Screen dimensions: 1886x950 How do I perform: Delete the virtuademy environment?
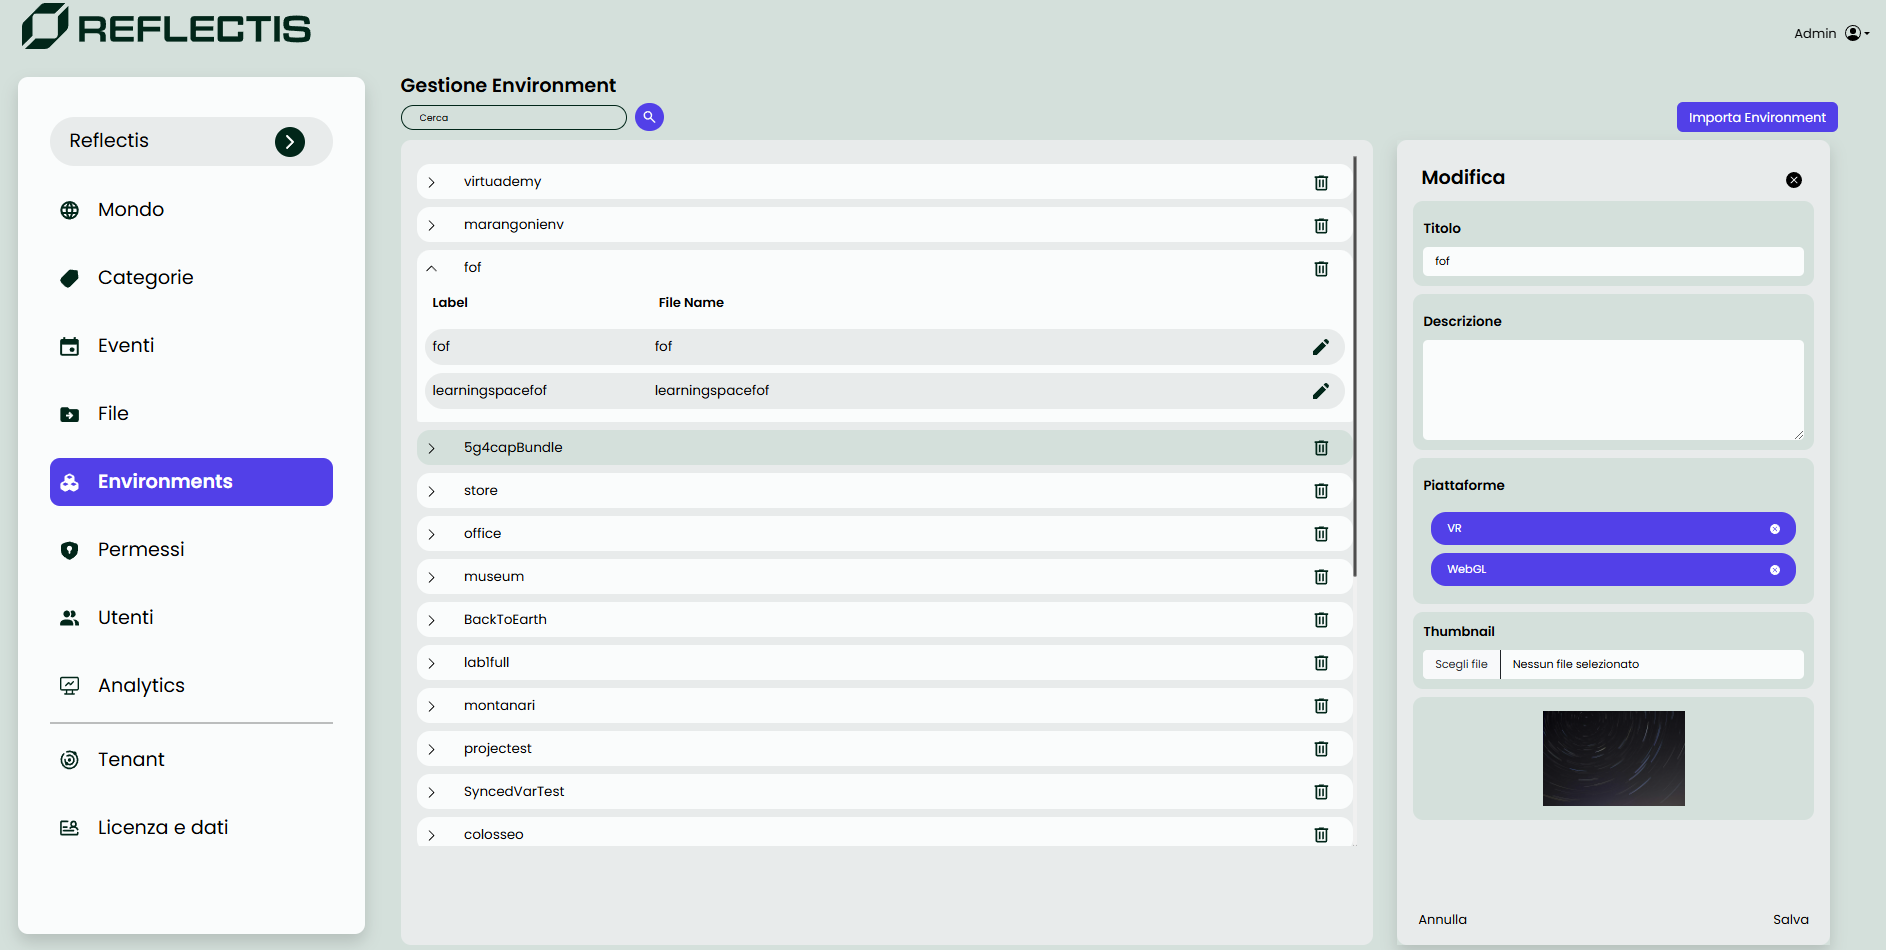(x=1320, y=183)
